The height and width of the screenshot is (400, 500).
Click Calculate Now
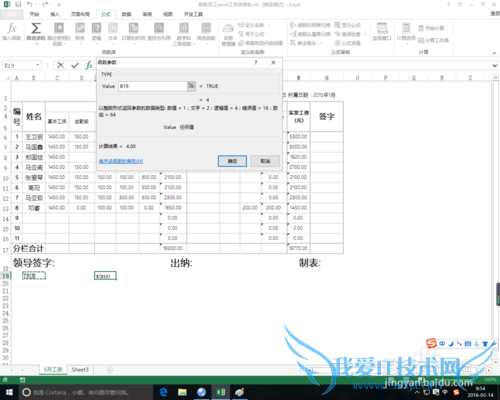coord(431,28)
